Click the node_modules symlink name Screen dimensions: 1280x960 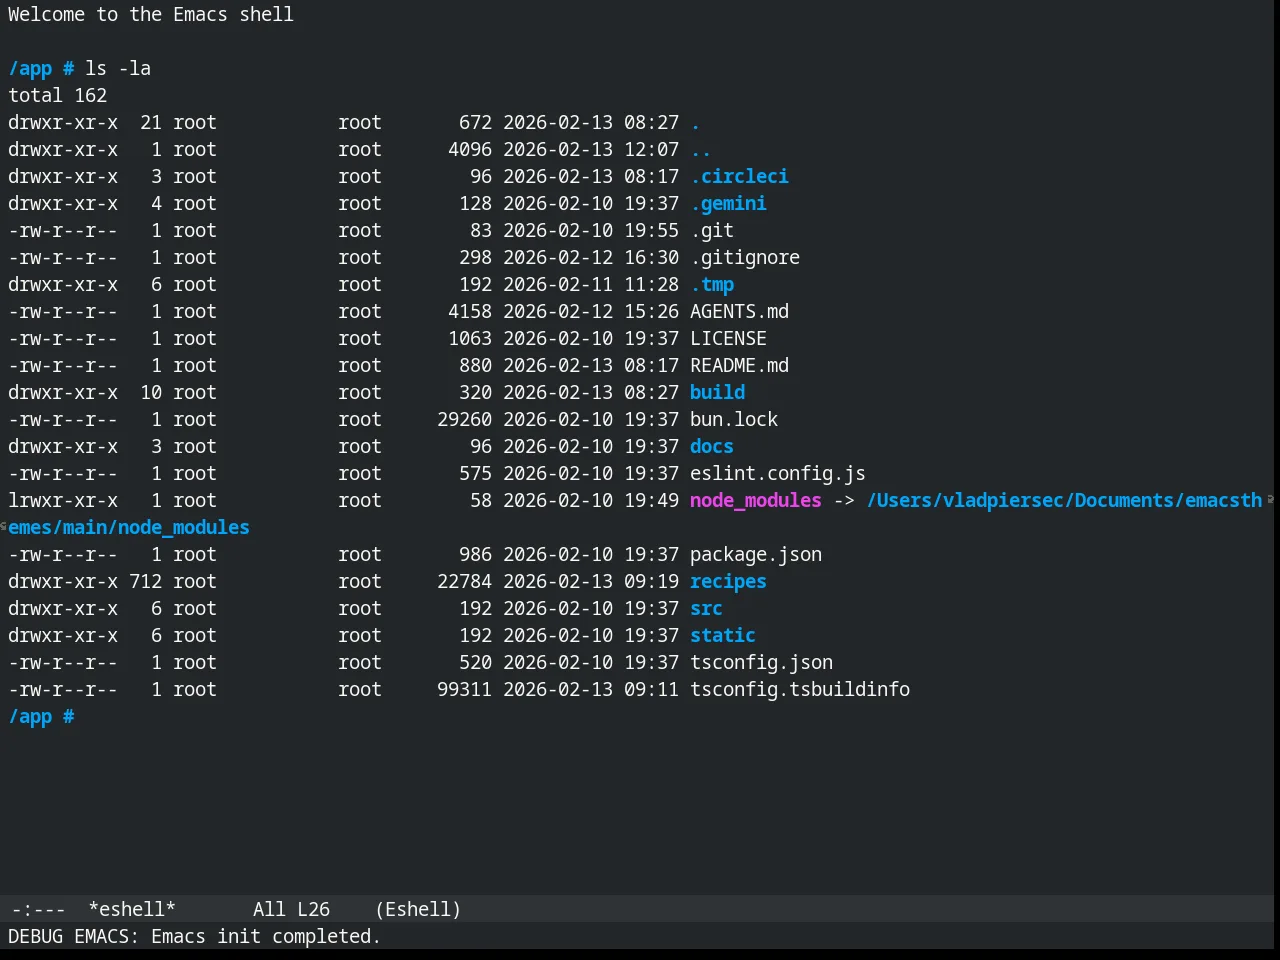[x=756, y=500]
